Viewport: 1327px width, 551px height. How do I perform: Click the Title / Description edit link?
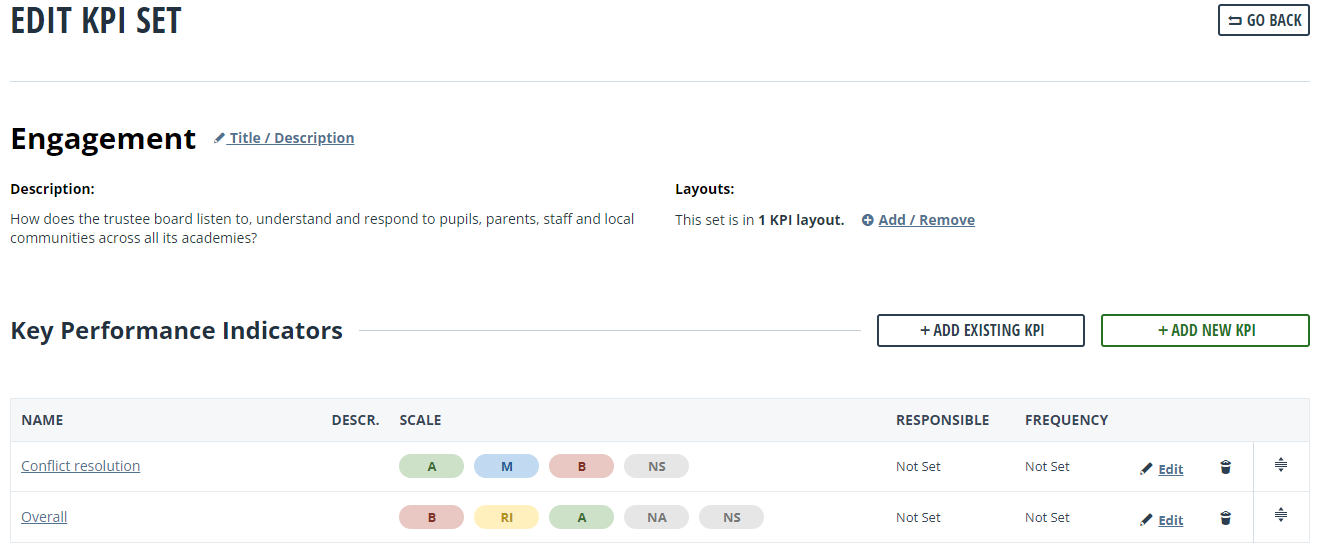click(291, 138)
